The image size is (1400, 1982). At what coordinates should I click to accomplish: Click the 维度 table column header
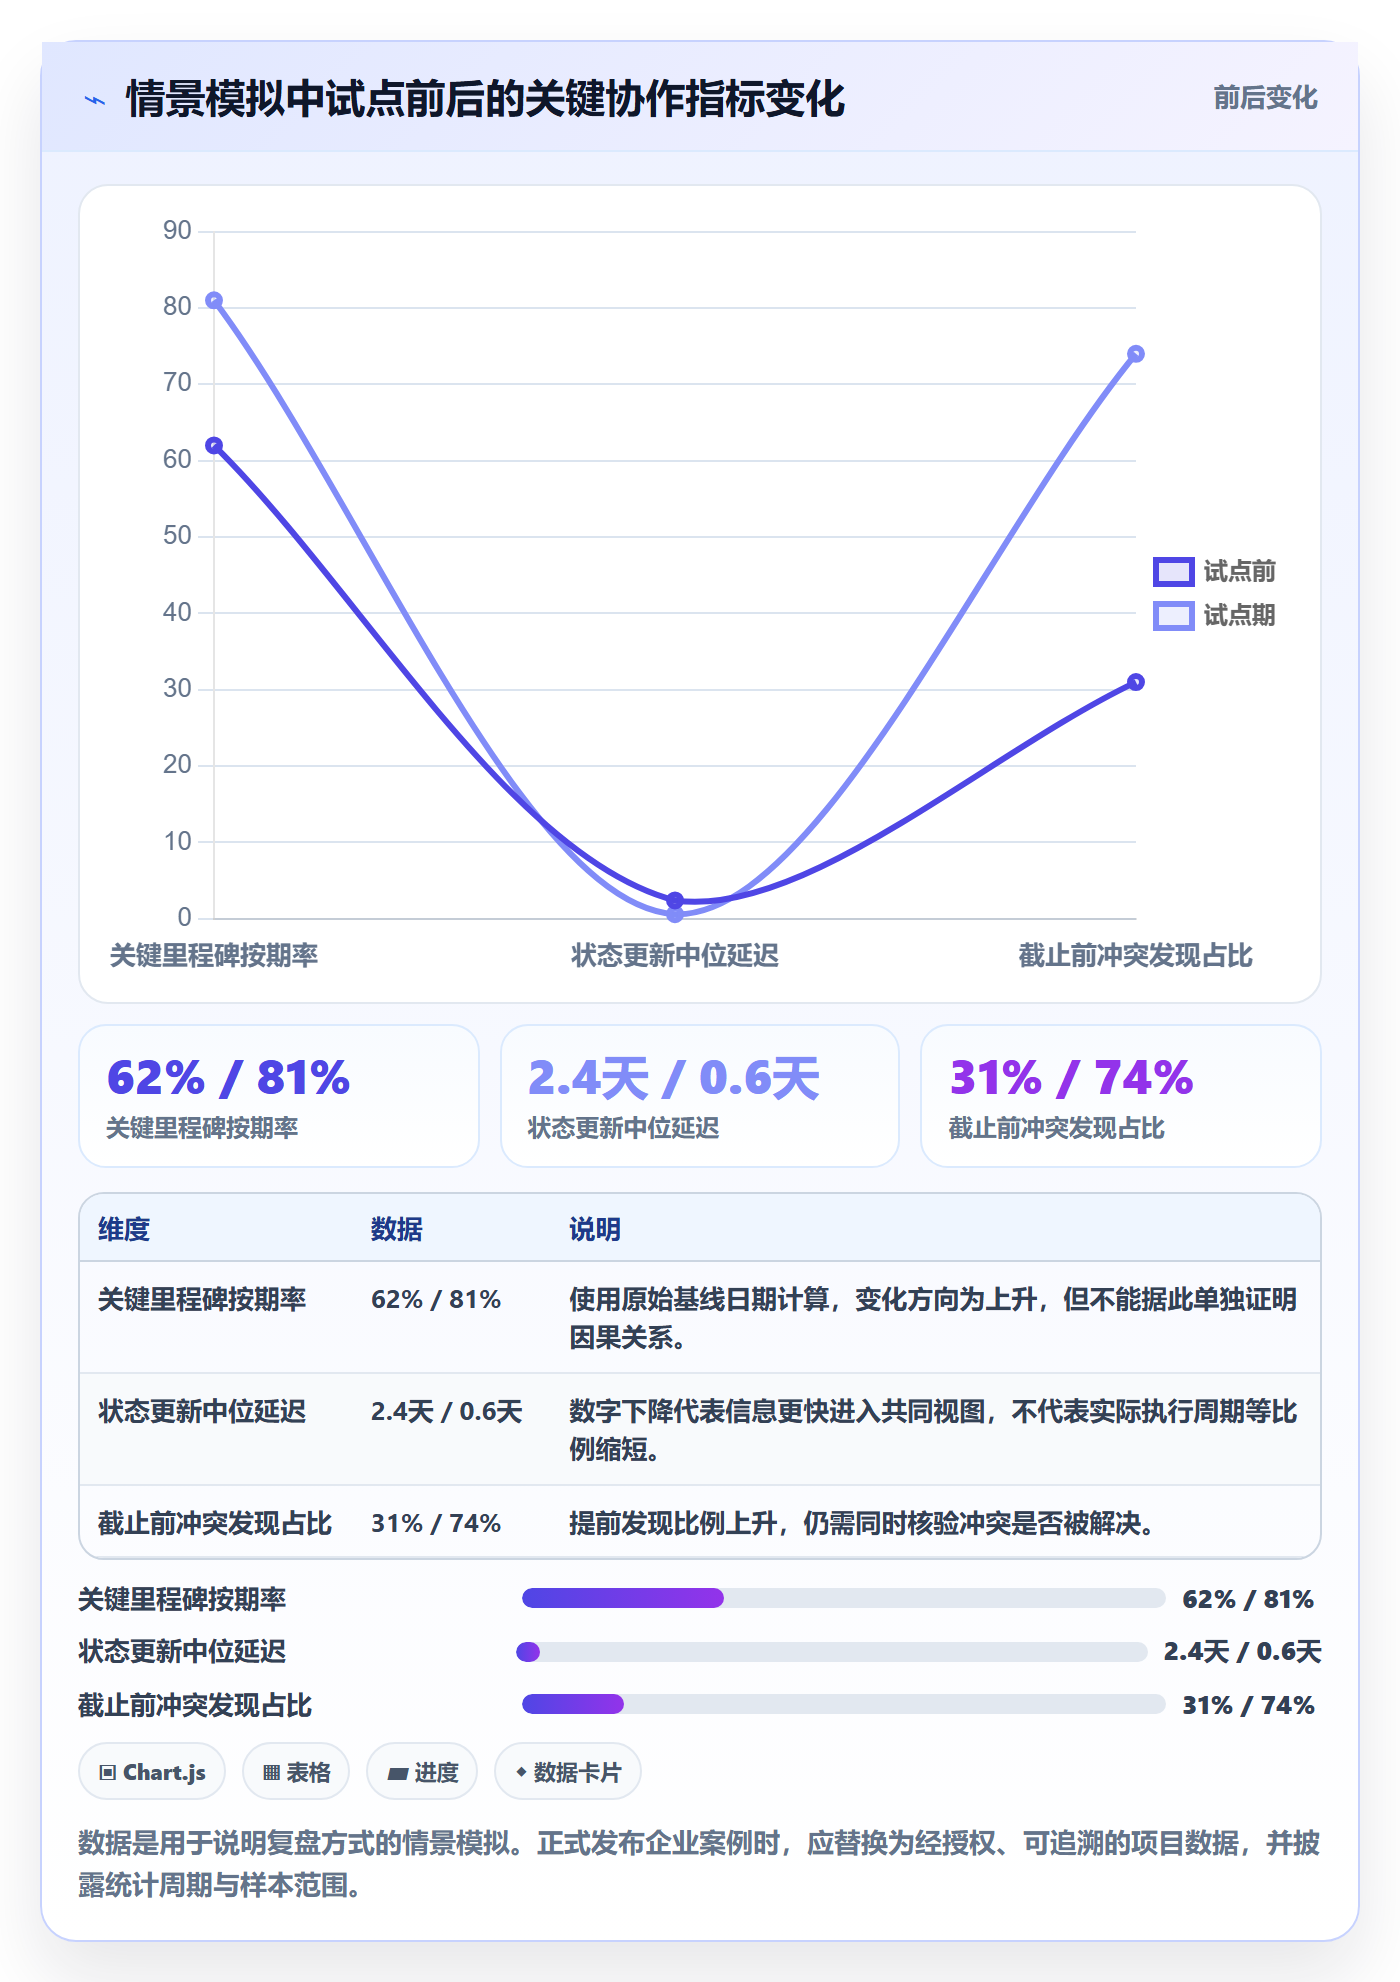(x=124, y=1229)
